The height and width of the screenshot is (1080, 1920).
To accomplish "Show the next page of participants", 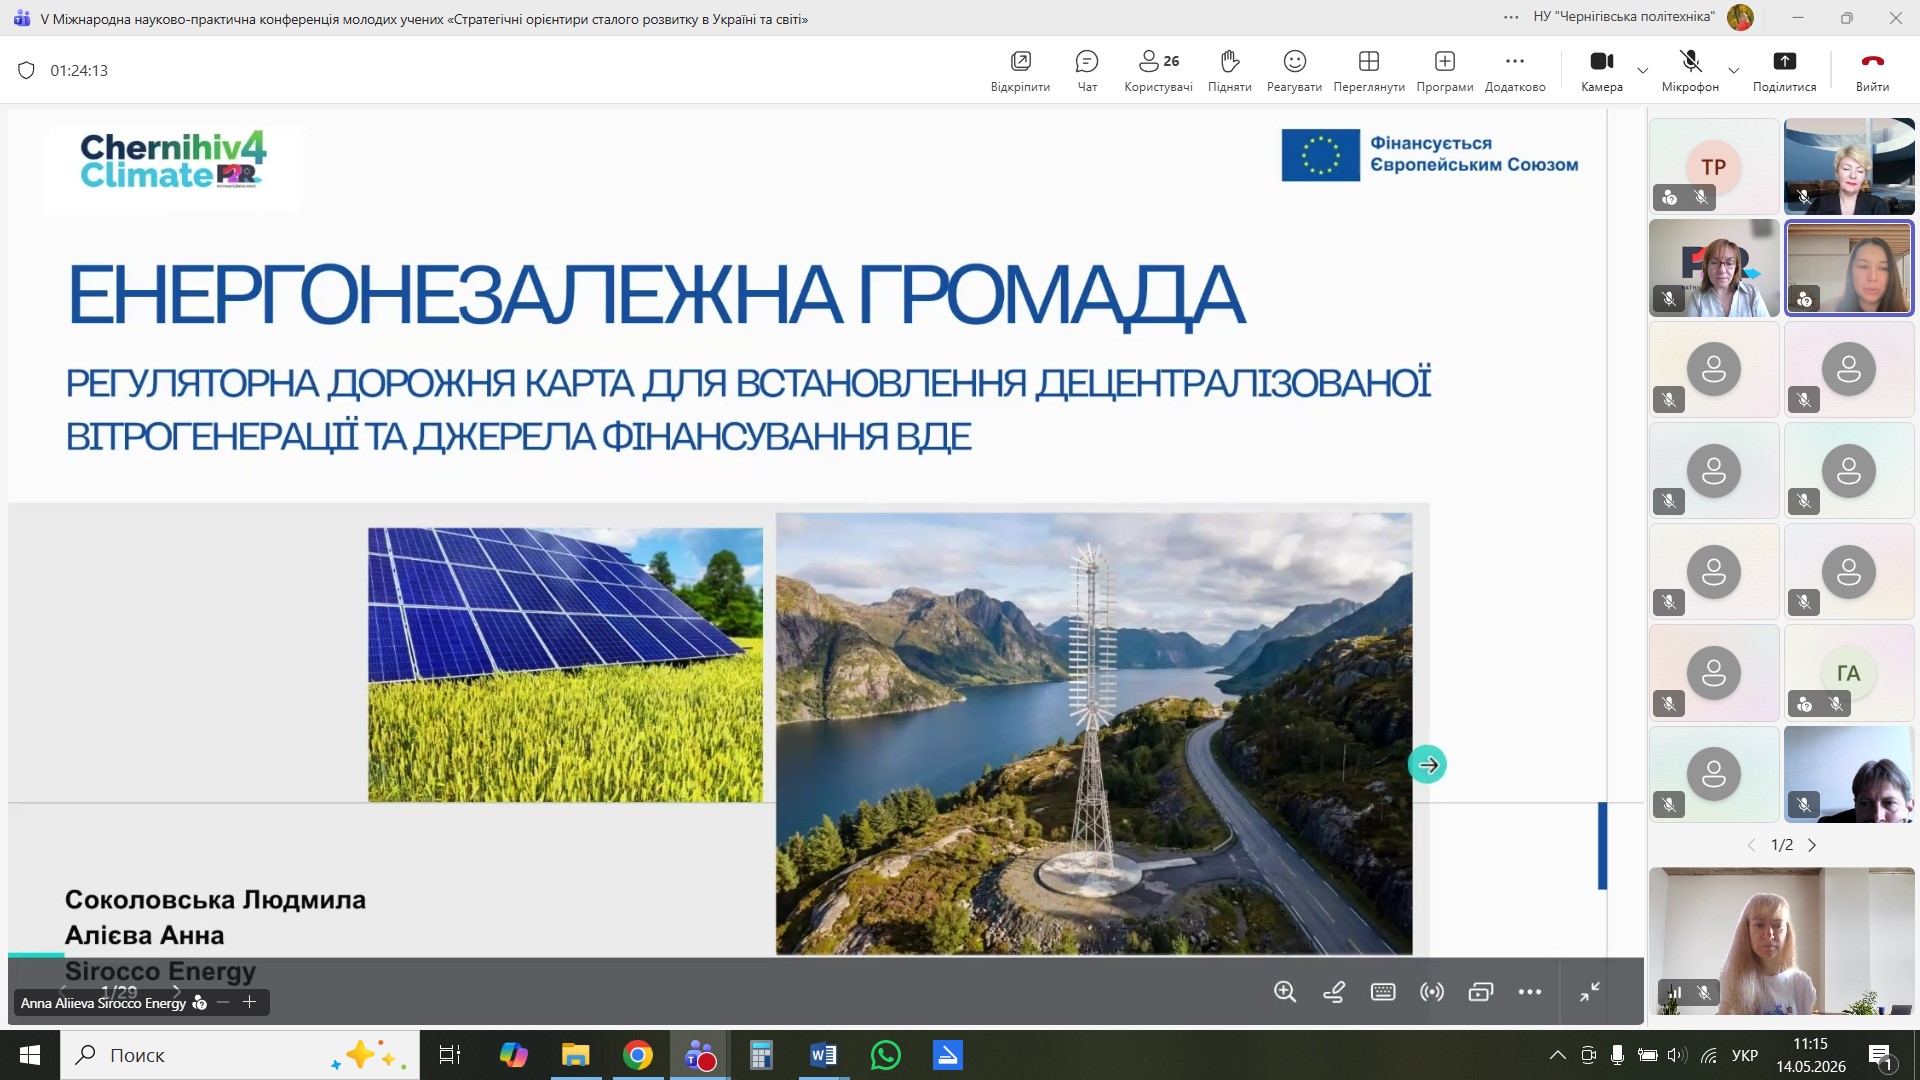I will [x=1812, y=845].
